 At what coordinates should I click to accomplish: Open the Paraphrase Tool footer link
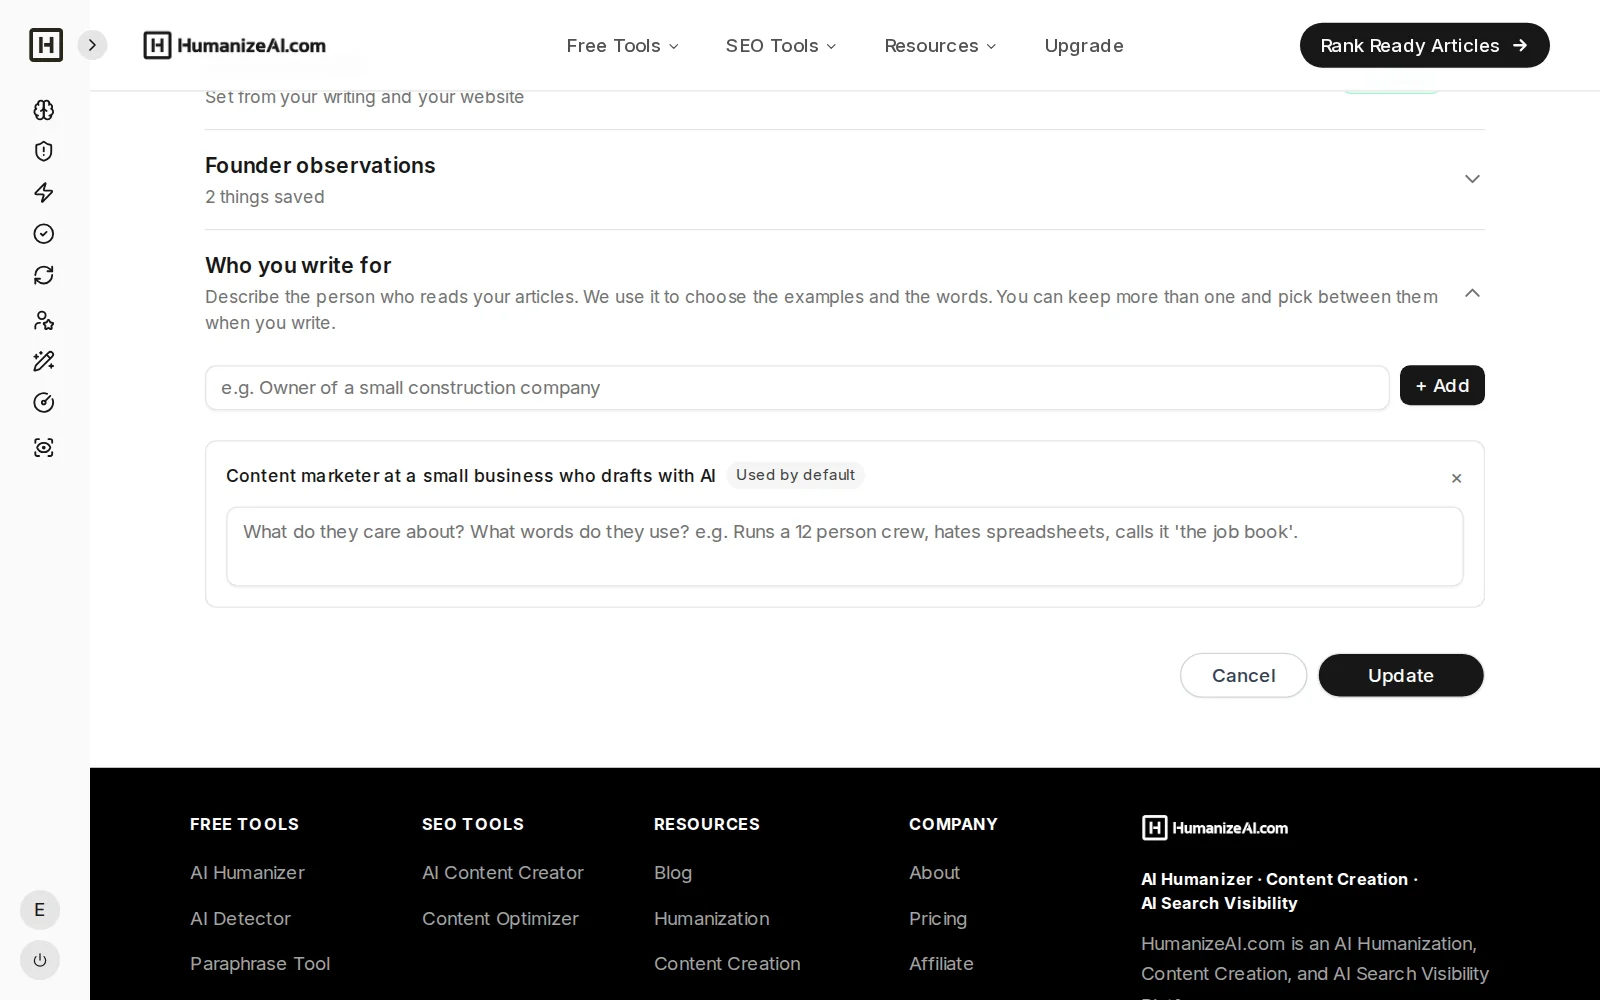point(260,964)
